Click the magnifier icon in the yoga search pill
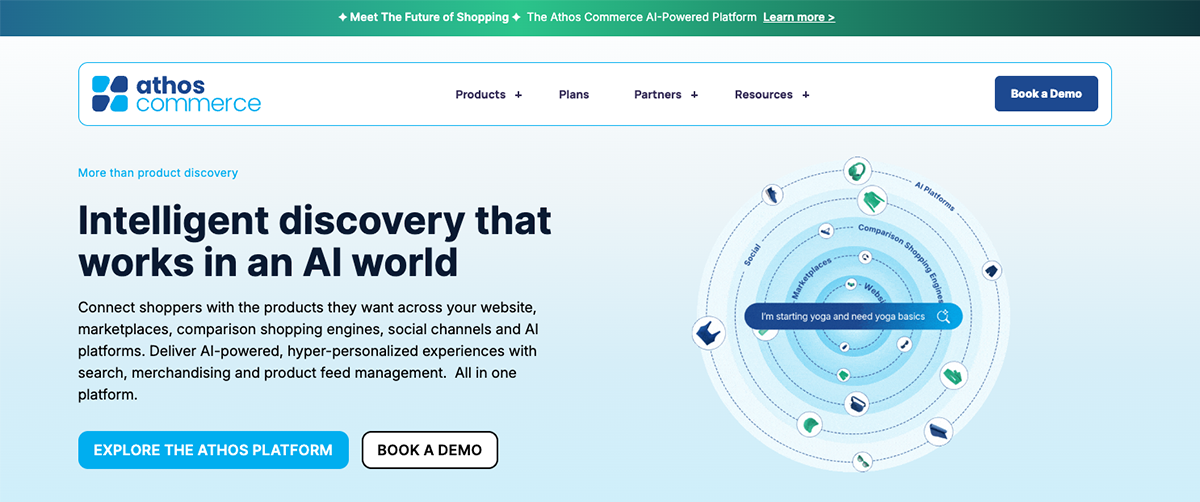This screenshot has height=502, width=1200. (x=942, y=317)
